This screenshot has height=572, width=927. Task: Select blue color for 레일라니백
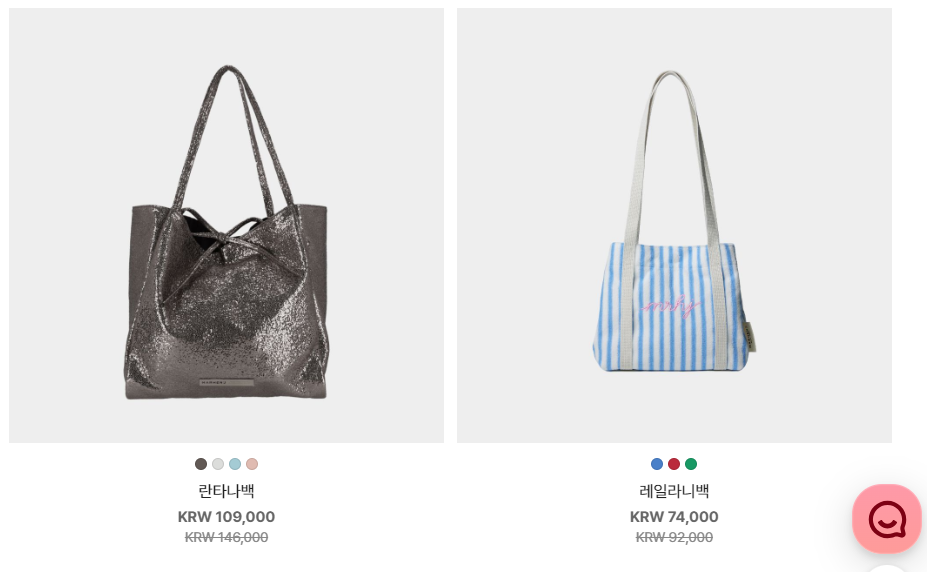coord(657,464)
